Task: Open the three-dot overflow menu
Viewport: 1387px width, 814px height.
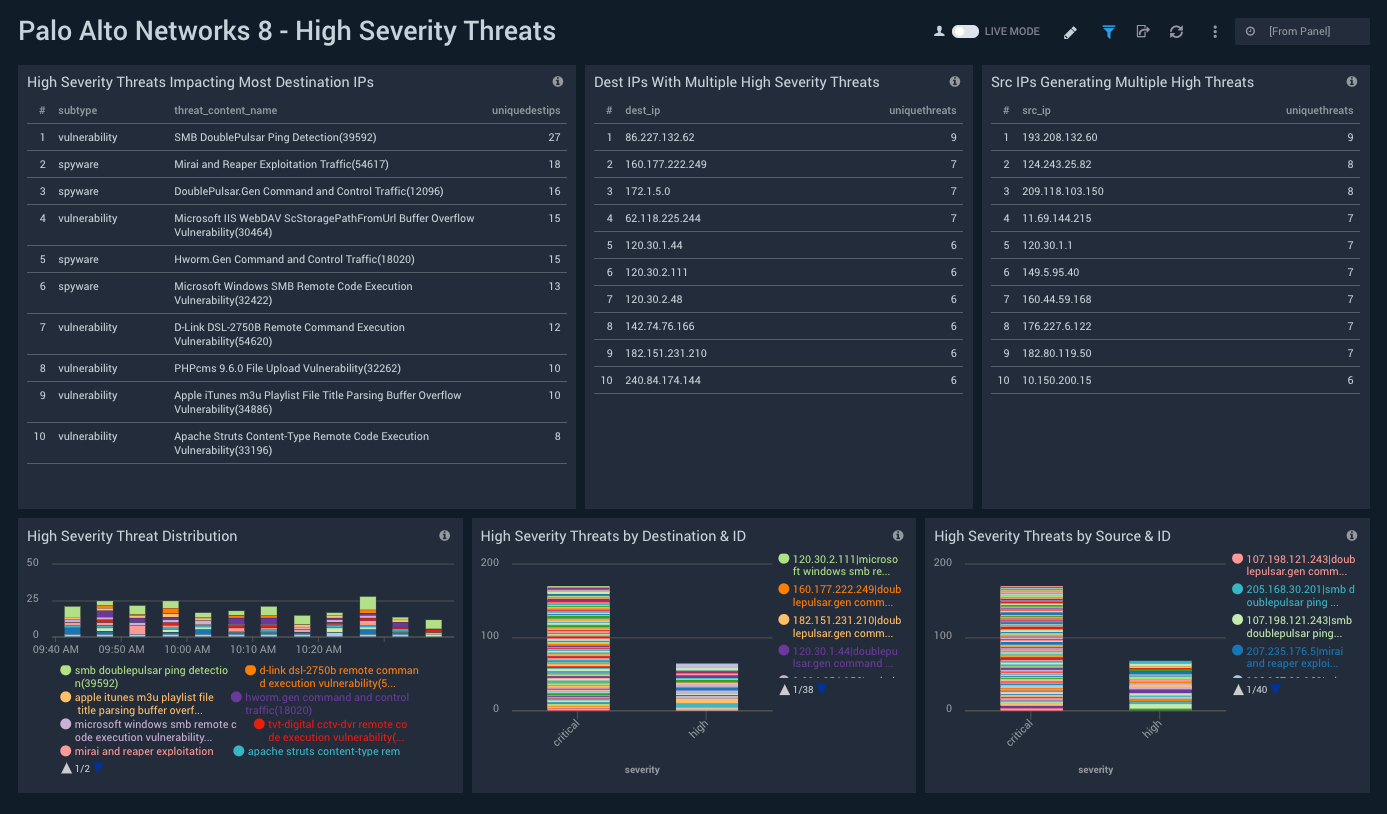Action: click(x=1214, y=31)
